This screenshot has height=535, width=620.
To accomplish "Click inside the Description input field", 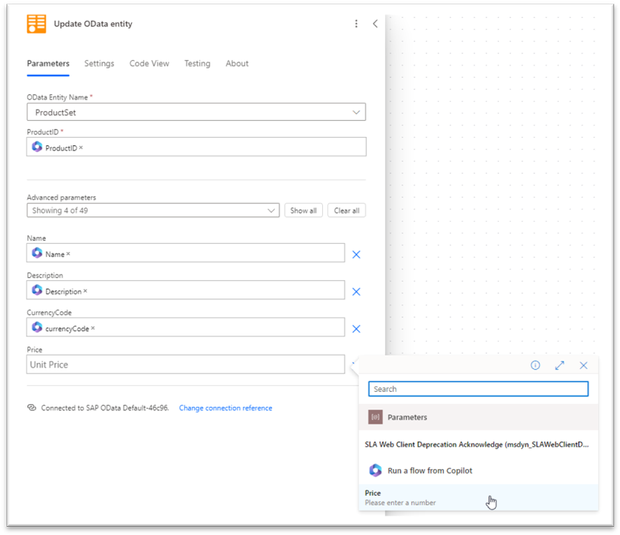I will 185,290.
